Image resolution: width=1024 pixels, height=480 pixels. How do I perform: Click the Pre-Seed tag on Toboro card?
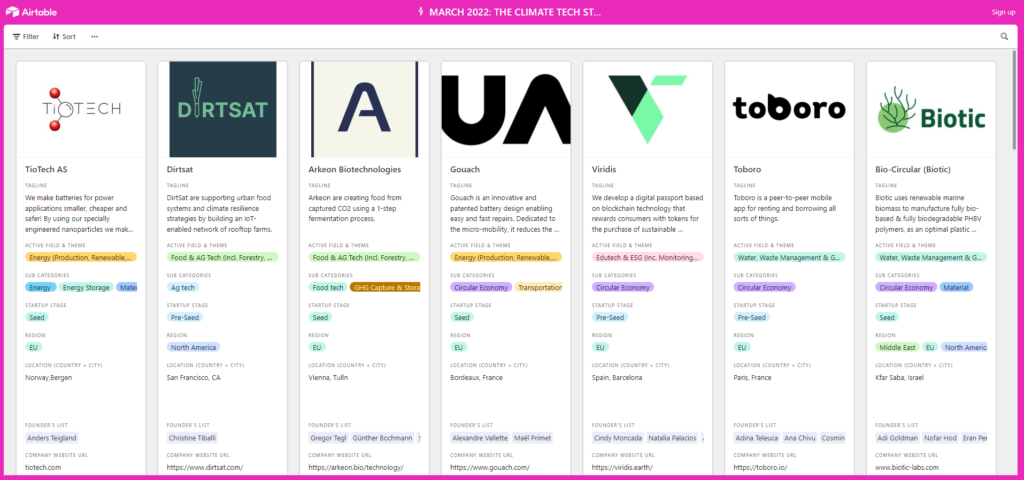pos(752,317)
